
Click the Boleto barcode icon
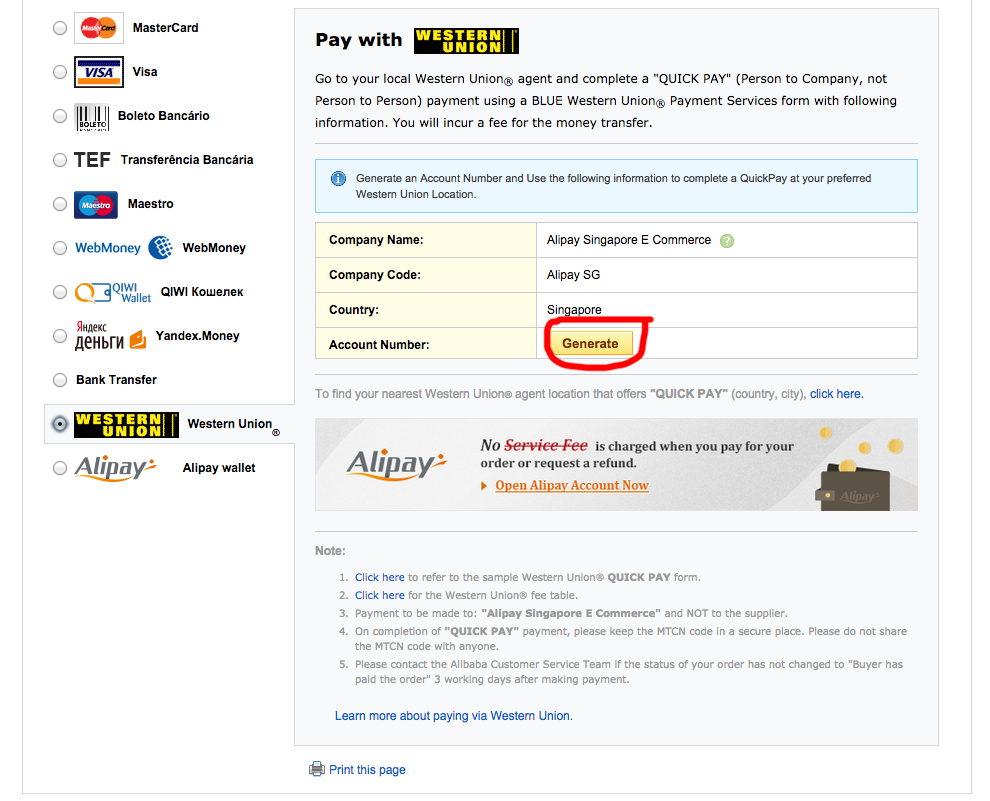[92, 117]
